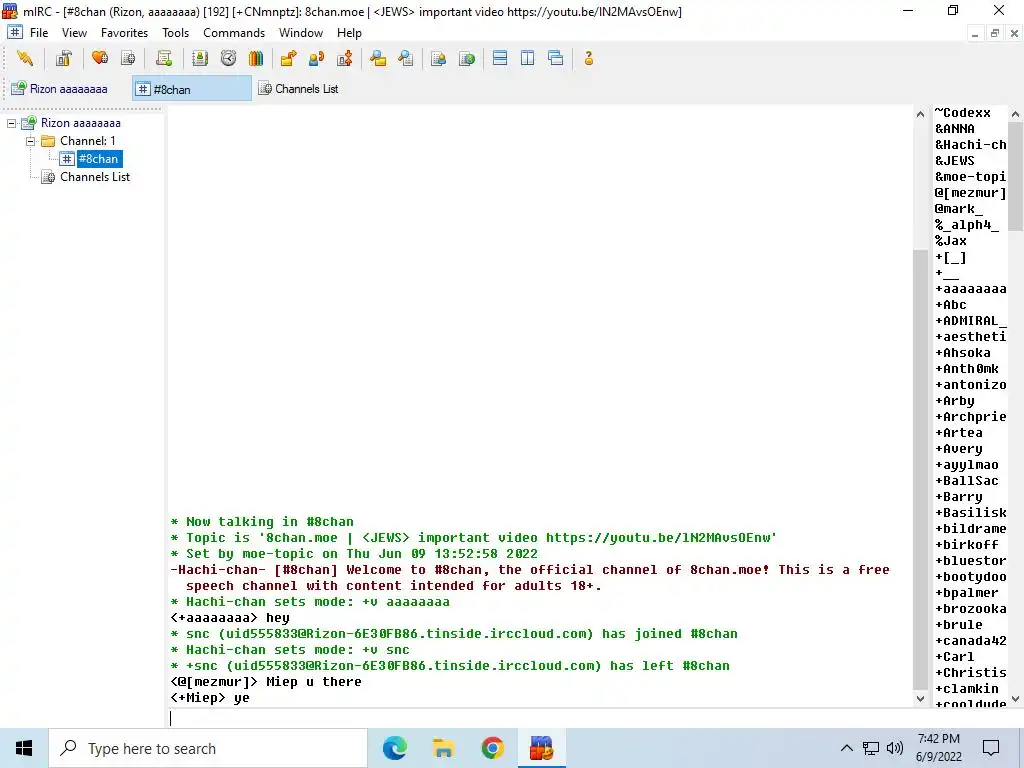Image resolution: width=1024 pixels, height=768 pixels.
Task: Open mIRC Options hammer icon
Action: 63,59
